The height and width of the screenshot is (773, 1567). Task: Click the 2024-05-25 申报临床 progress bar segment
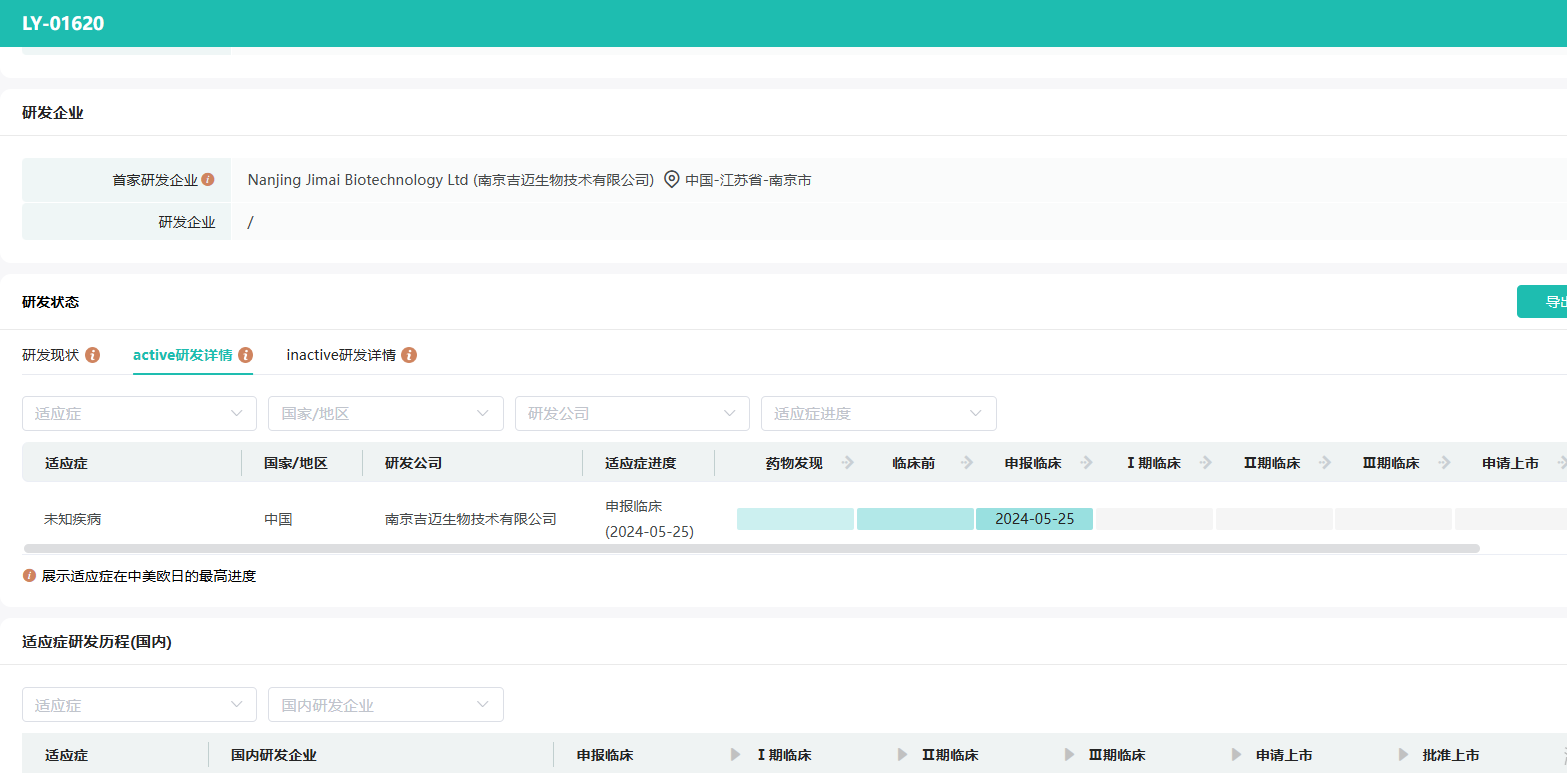1034,519
